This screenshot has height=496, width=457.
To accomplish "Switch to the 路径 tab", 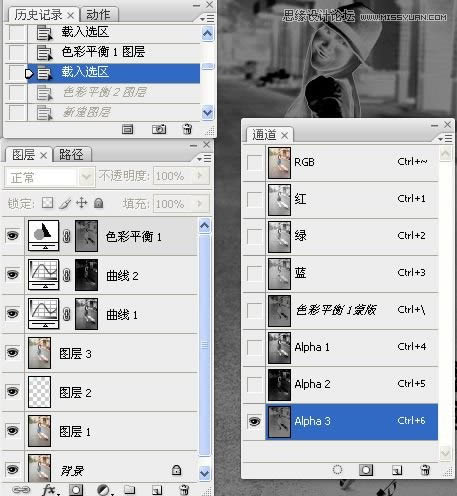I will (71, 155).
